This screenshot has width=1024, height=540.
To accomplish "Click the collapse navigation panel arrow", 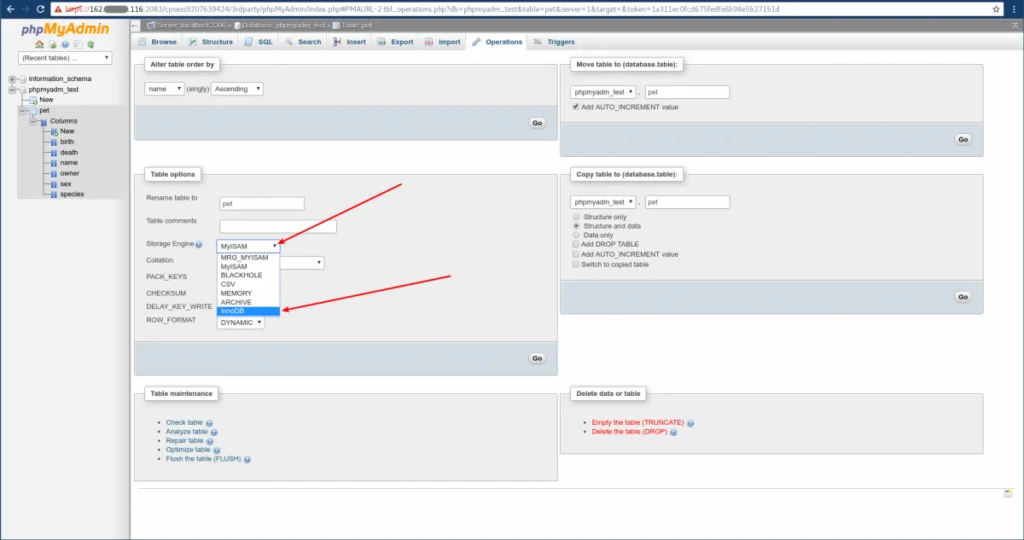I will pyautogui.click(x=135, y=25).
